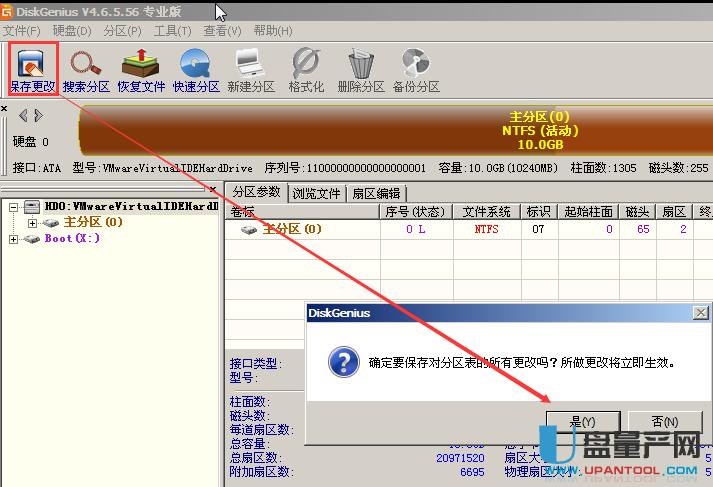Open the 帮助(H) menu
The image size is (713, 487).
coord(273,31)
